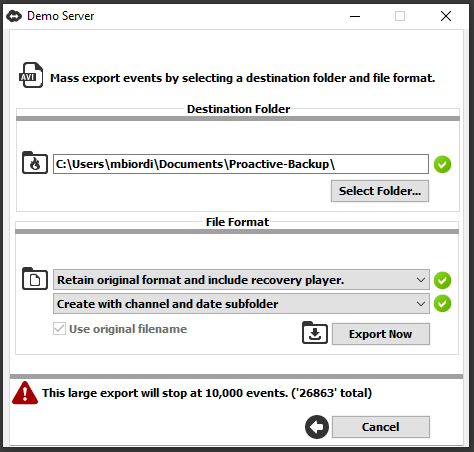
Task: Open the Create with channel and date subfolder dropdown
Action: click(241, 304)
